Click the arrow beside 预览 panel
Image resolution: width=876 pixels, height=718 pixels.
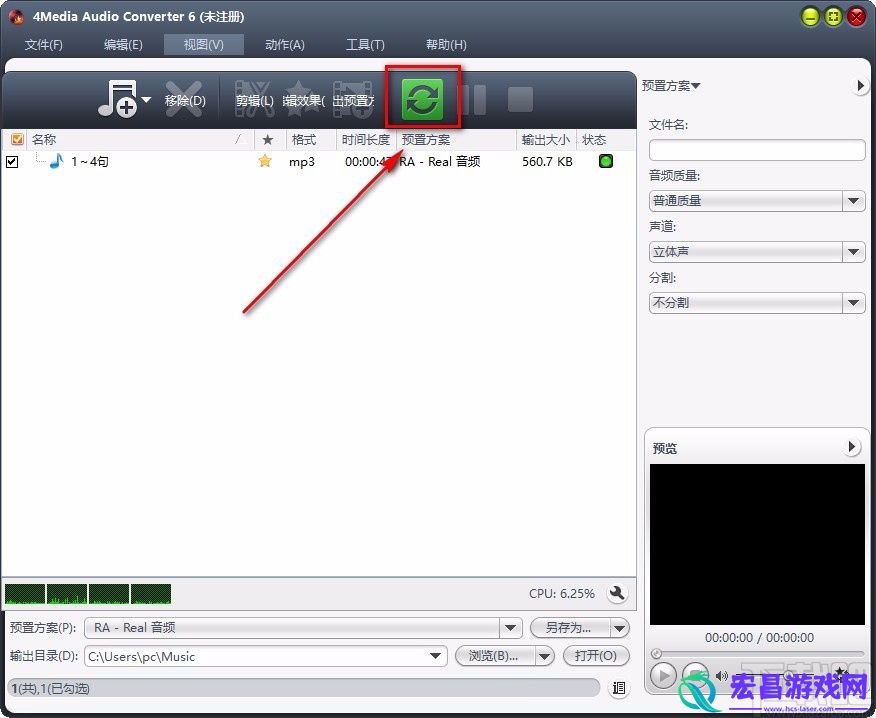click(x=852, y=446)
